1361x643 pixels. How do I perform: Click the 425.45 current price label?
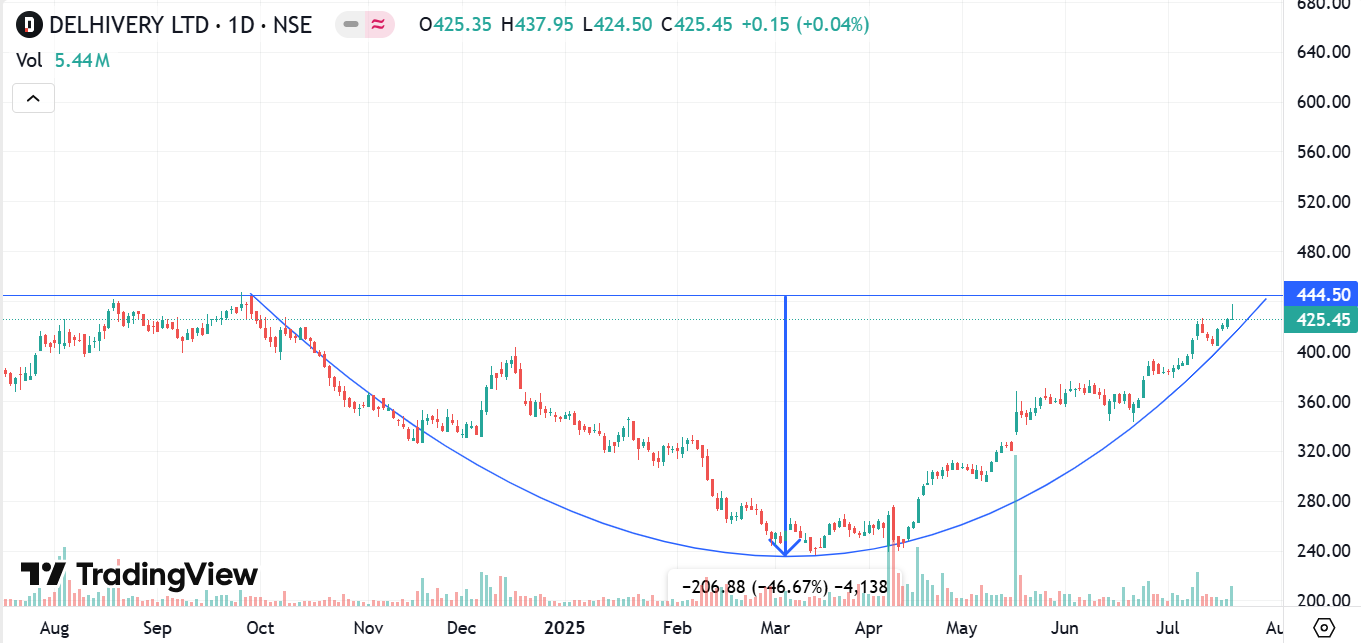tap(1323, 320)
